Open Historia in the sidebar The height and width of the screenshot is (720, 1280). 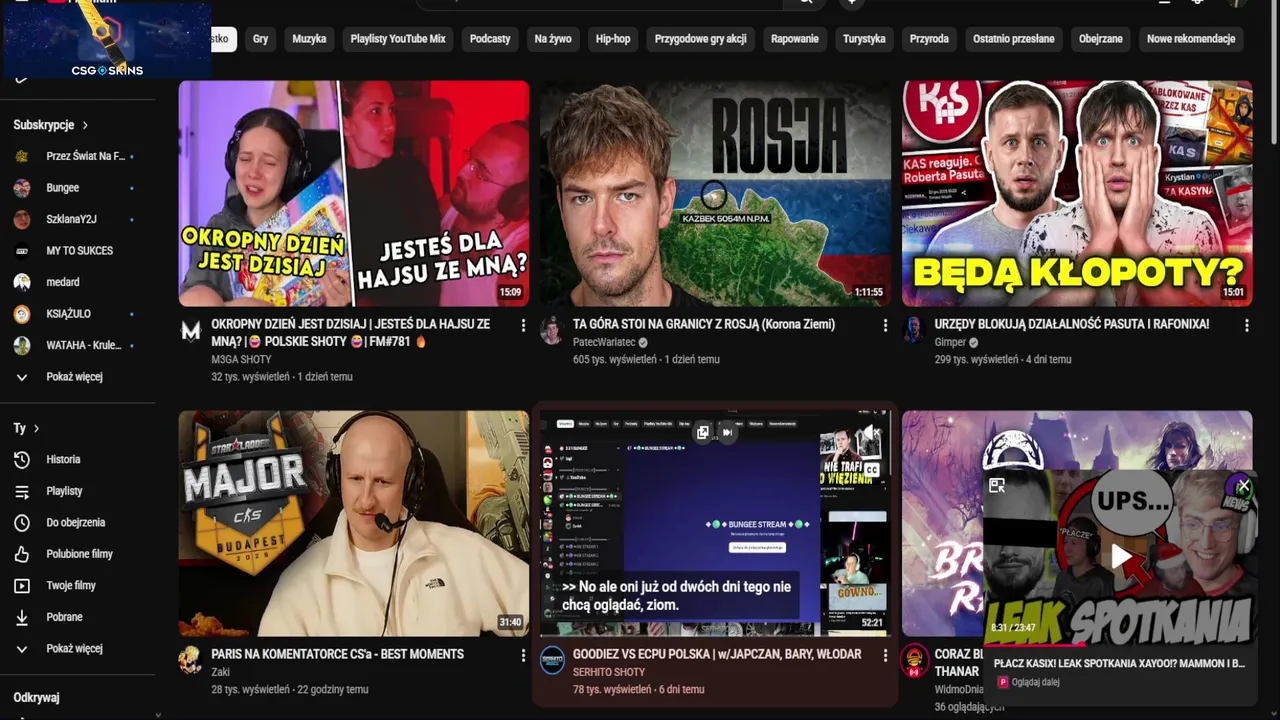pyautogui.click(x=63, y=459)
